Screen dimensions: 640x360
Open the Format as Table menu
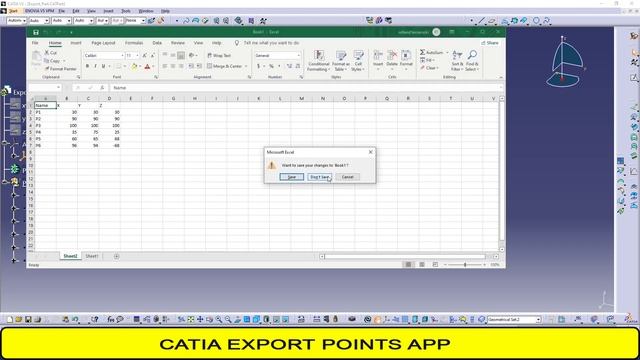pyautogui.click(x=341, y=61)
